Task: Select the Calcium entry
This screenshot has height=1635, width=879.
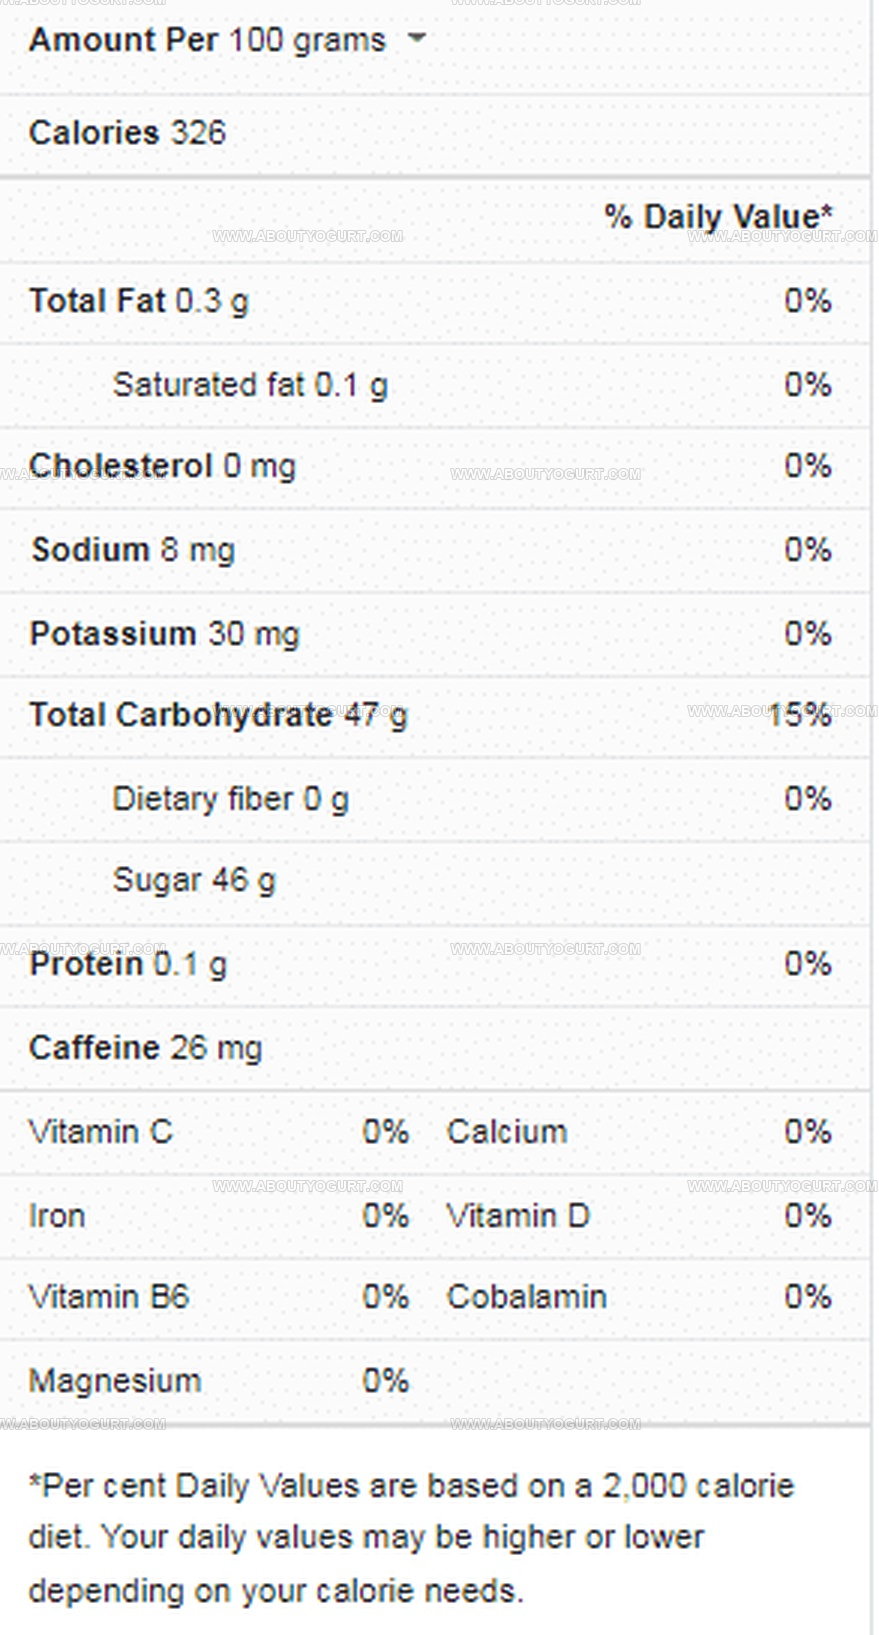Action: (x=507, y=1132)
